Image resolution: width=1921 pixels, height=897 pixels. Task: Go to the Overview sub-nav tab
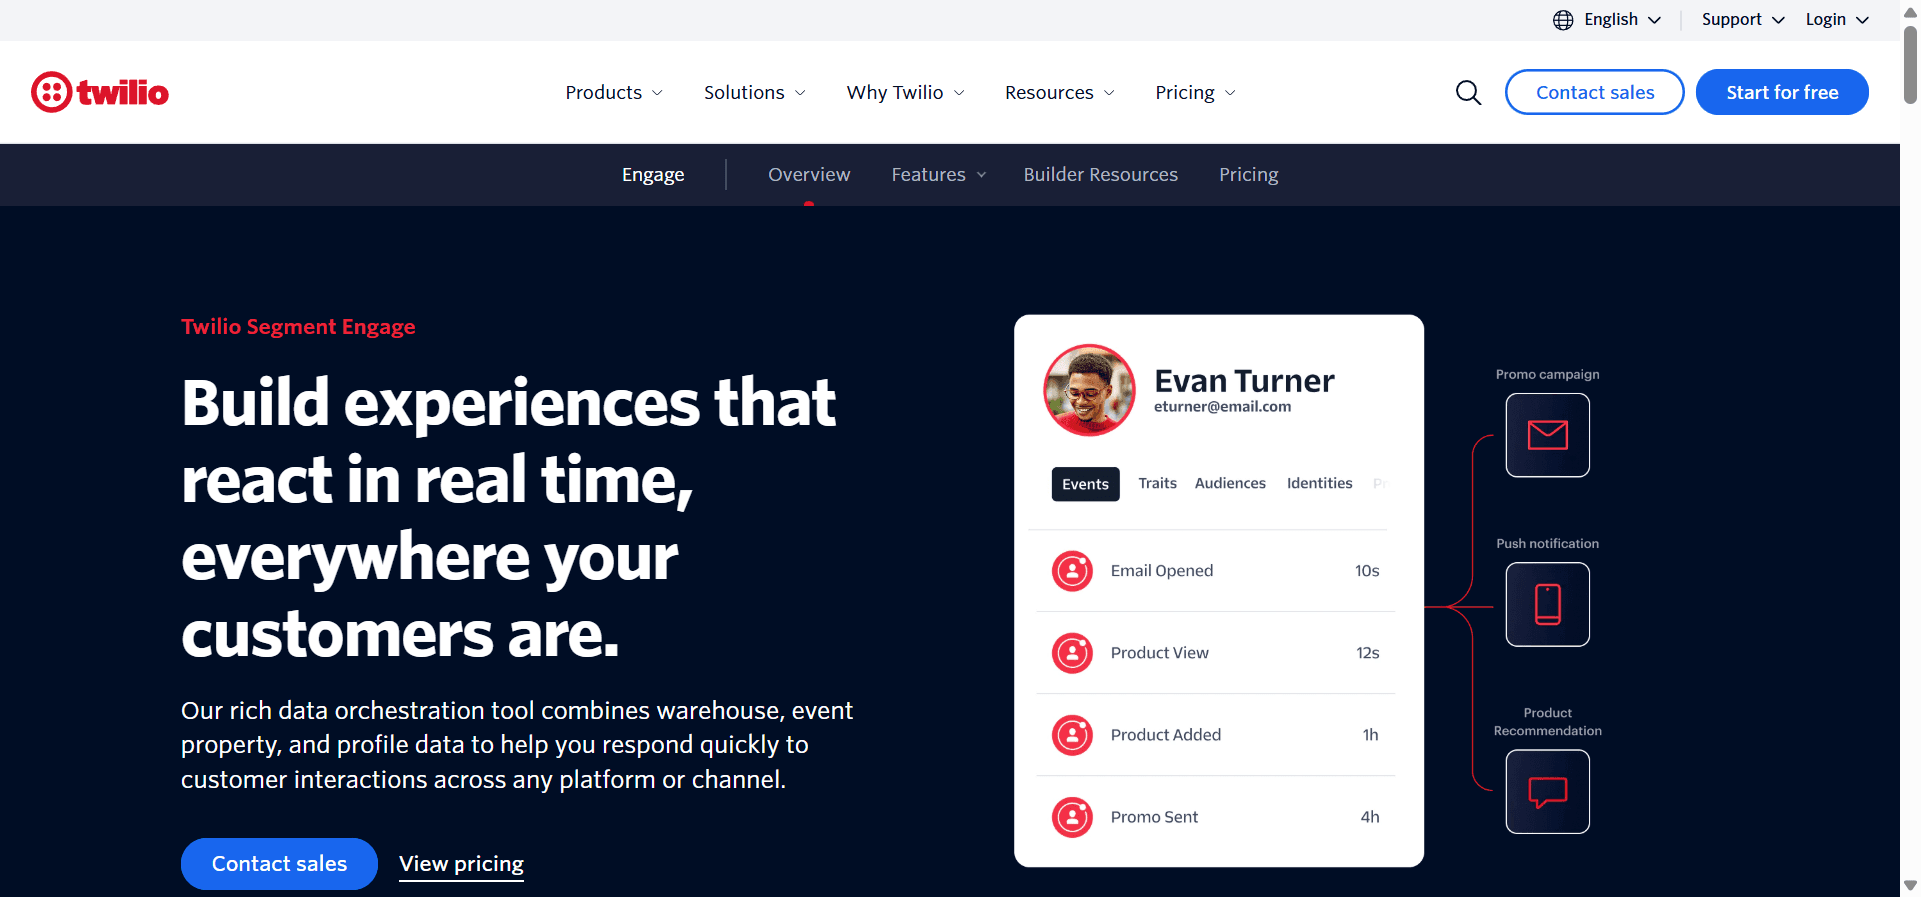809,175
